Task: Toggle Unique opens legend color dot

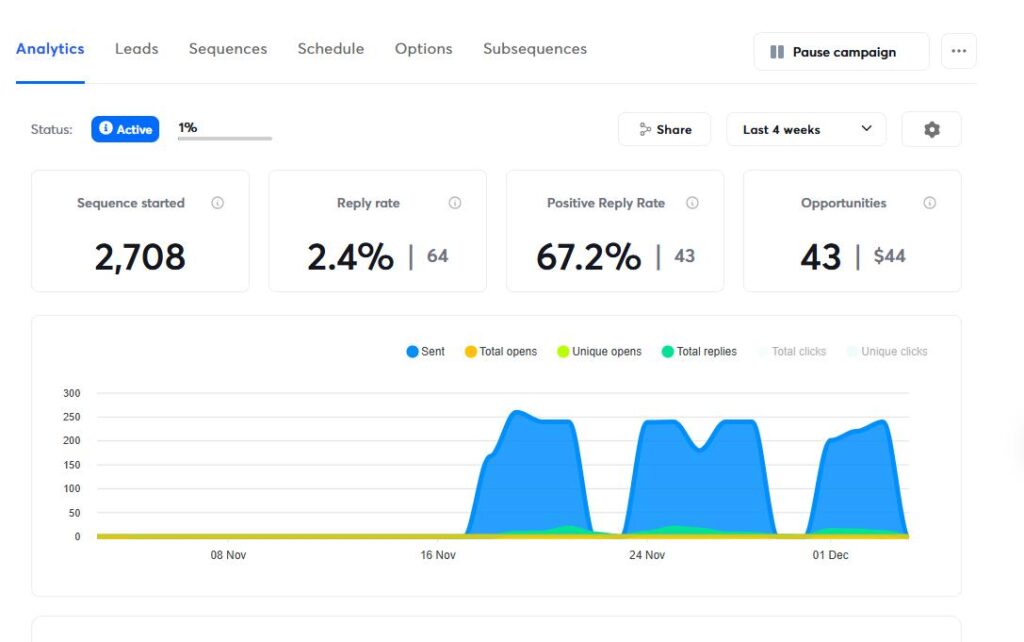Action: (563, 352)
